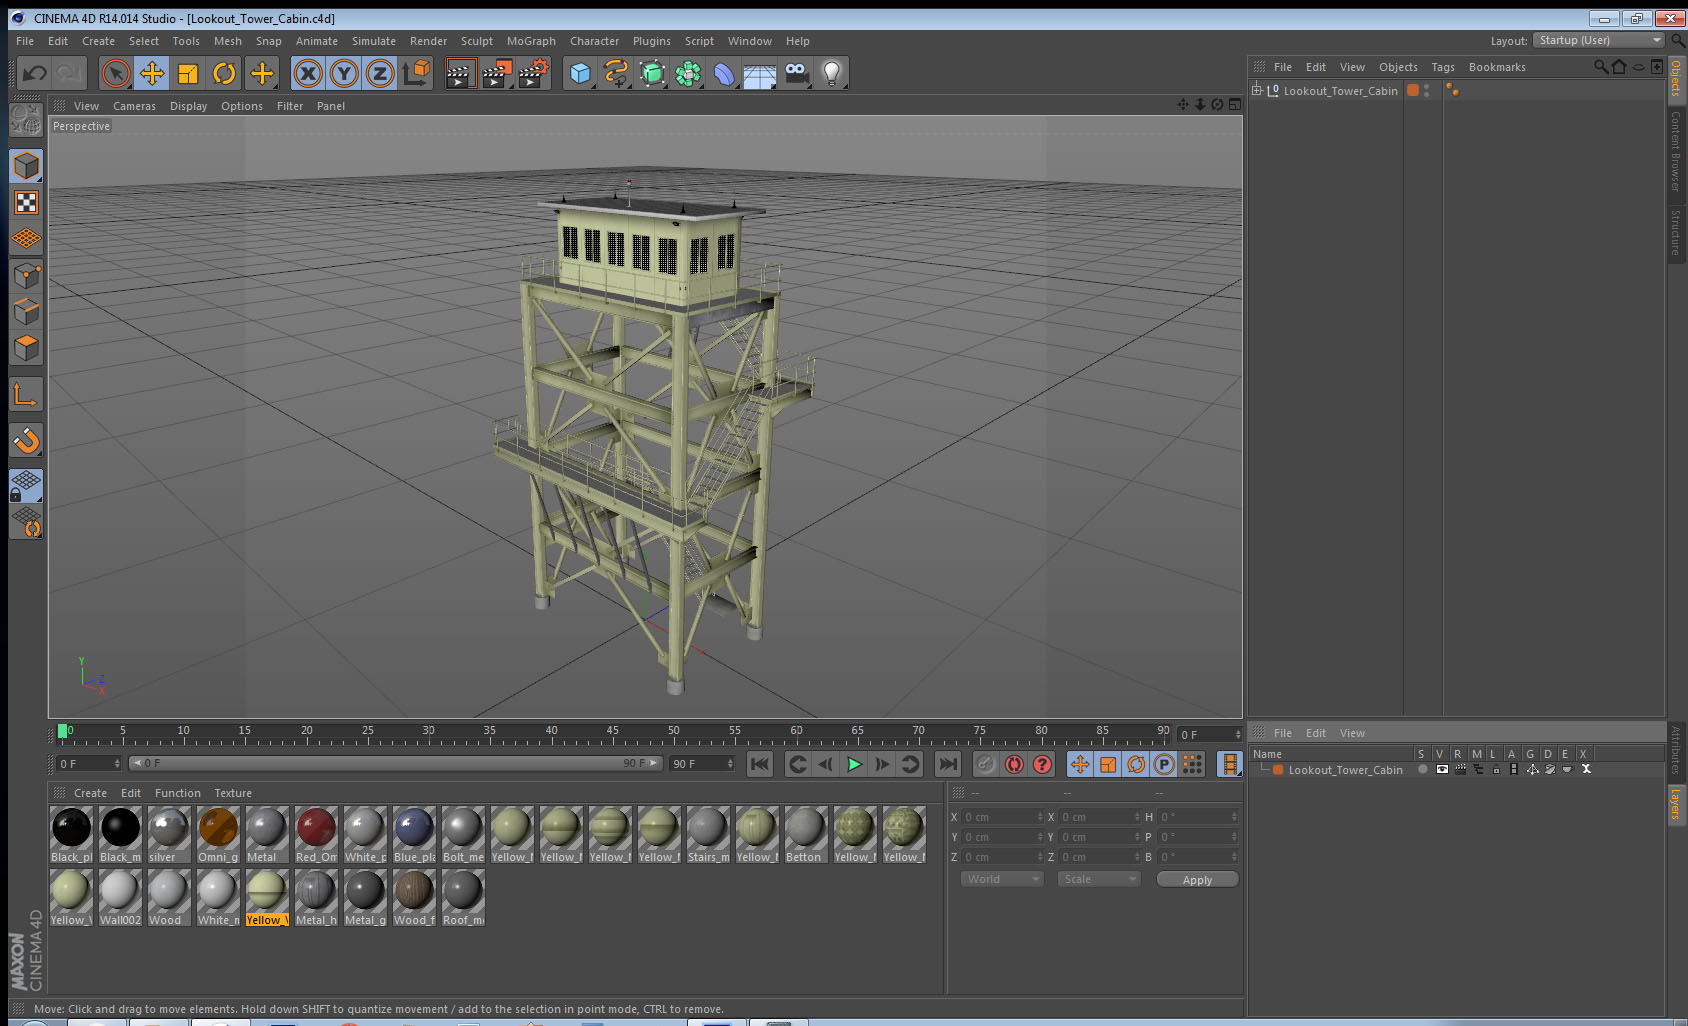
Task: Open World coordinate system dropdown
Action: pyautogui.click(x=1003, y=879)
